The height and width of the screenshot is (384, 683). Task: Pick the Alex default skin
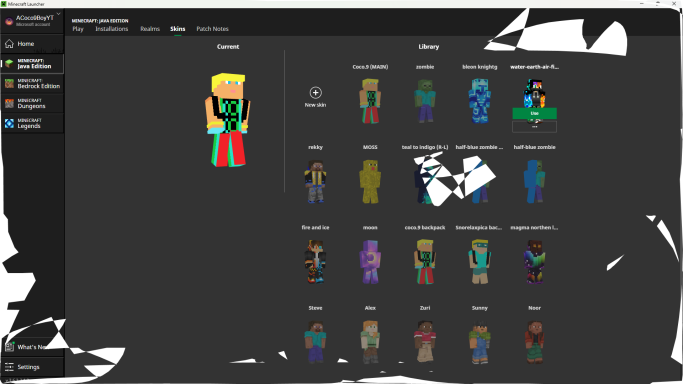pyautogui.click(x=370, y=342)
